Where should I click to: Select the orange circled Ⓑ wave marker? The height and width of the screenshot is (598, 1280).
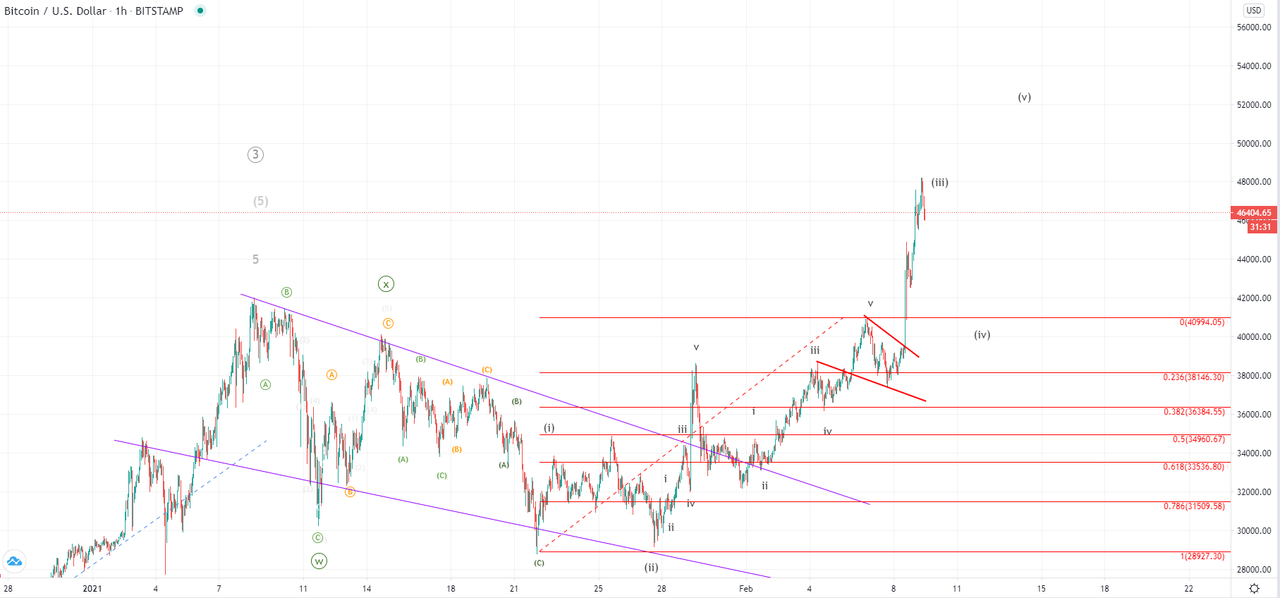(349, 493)
